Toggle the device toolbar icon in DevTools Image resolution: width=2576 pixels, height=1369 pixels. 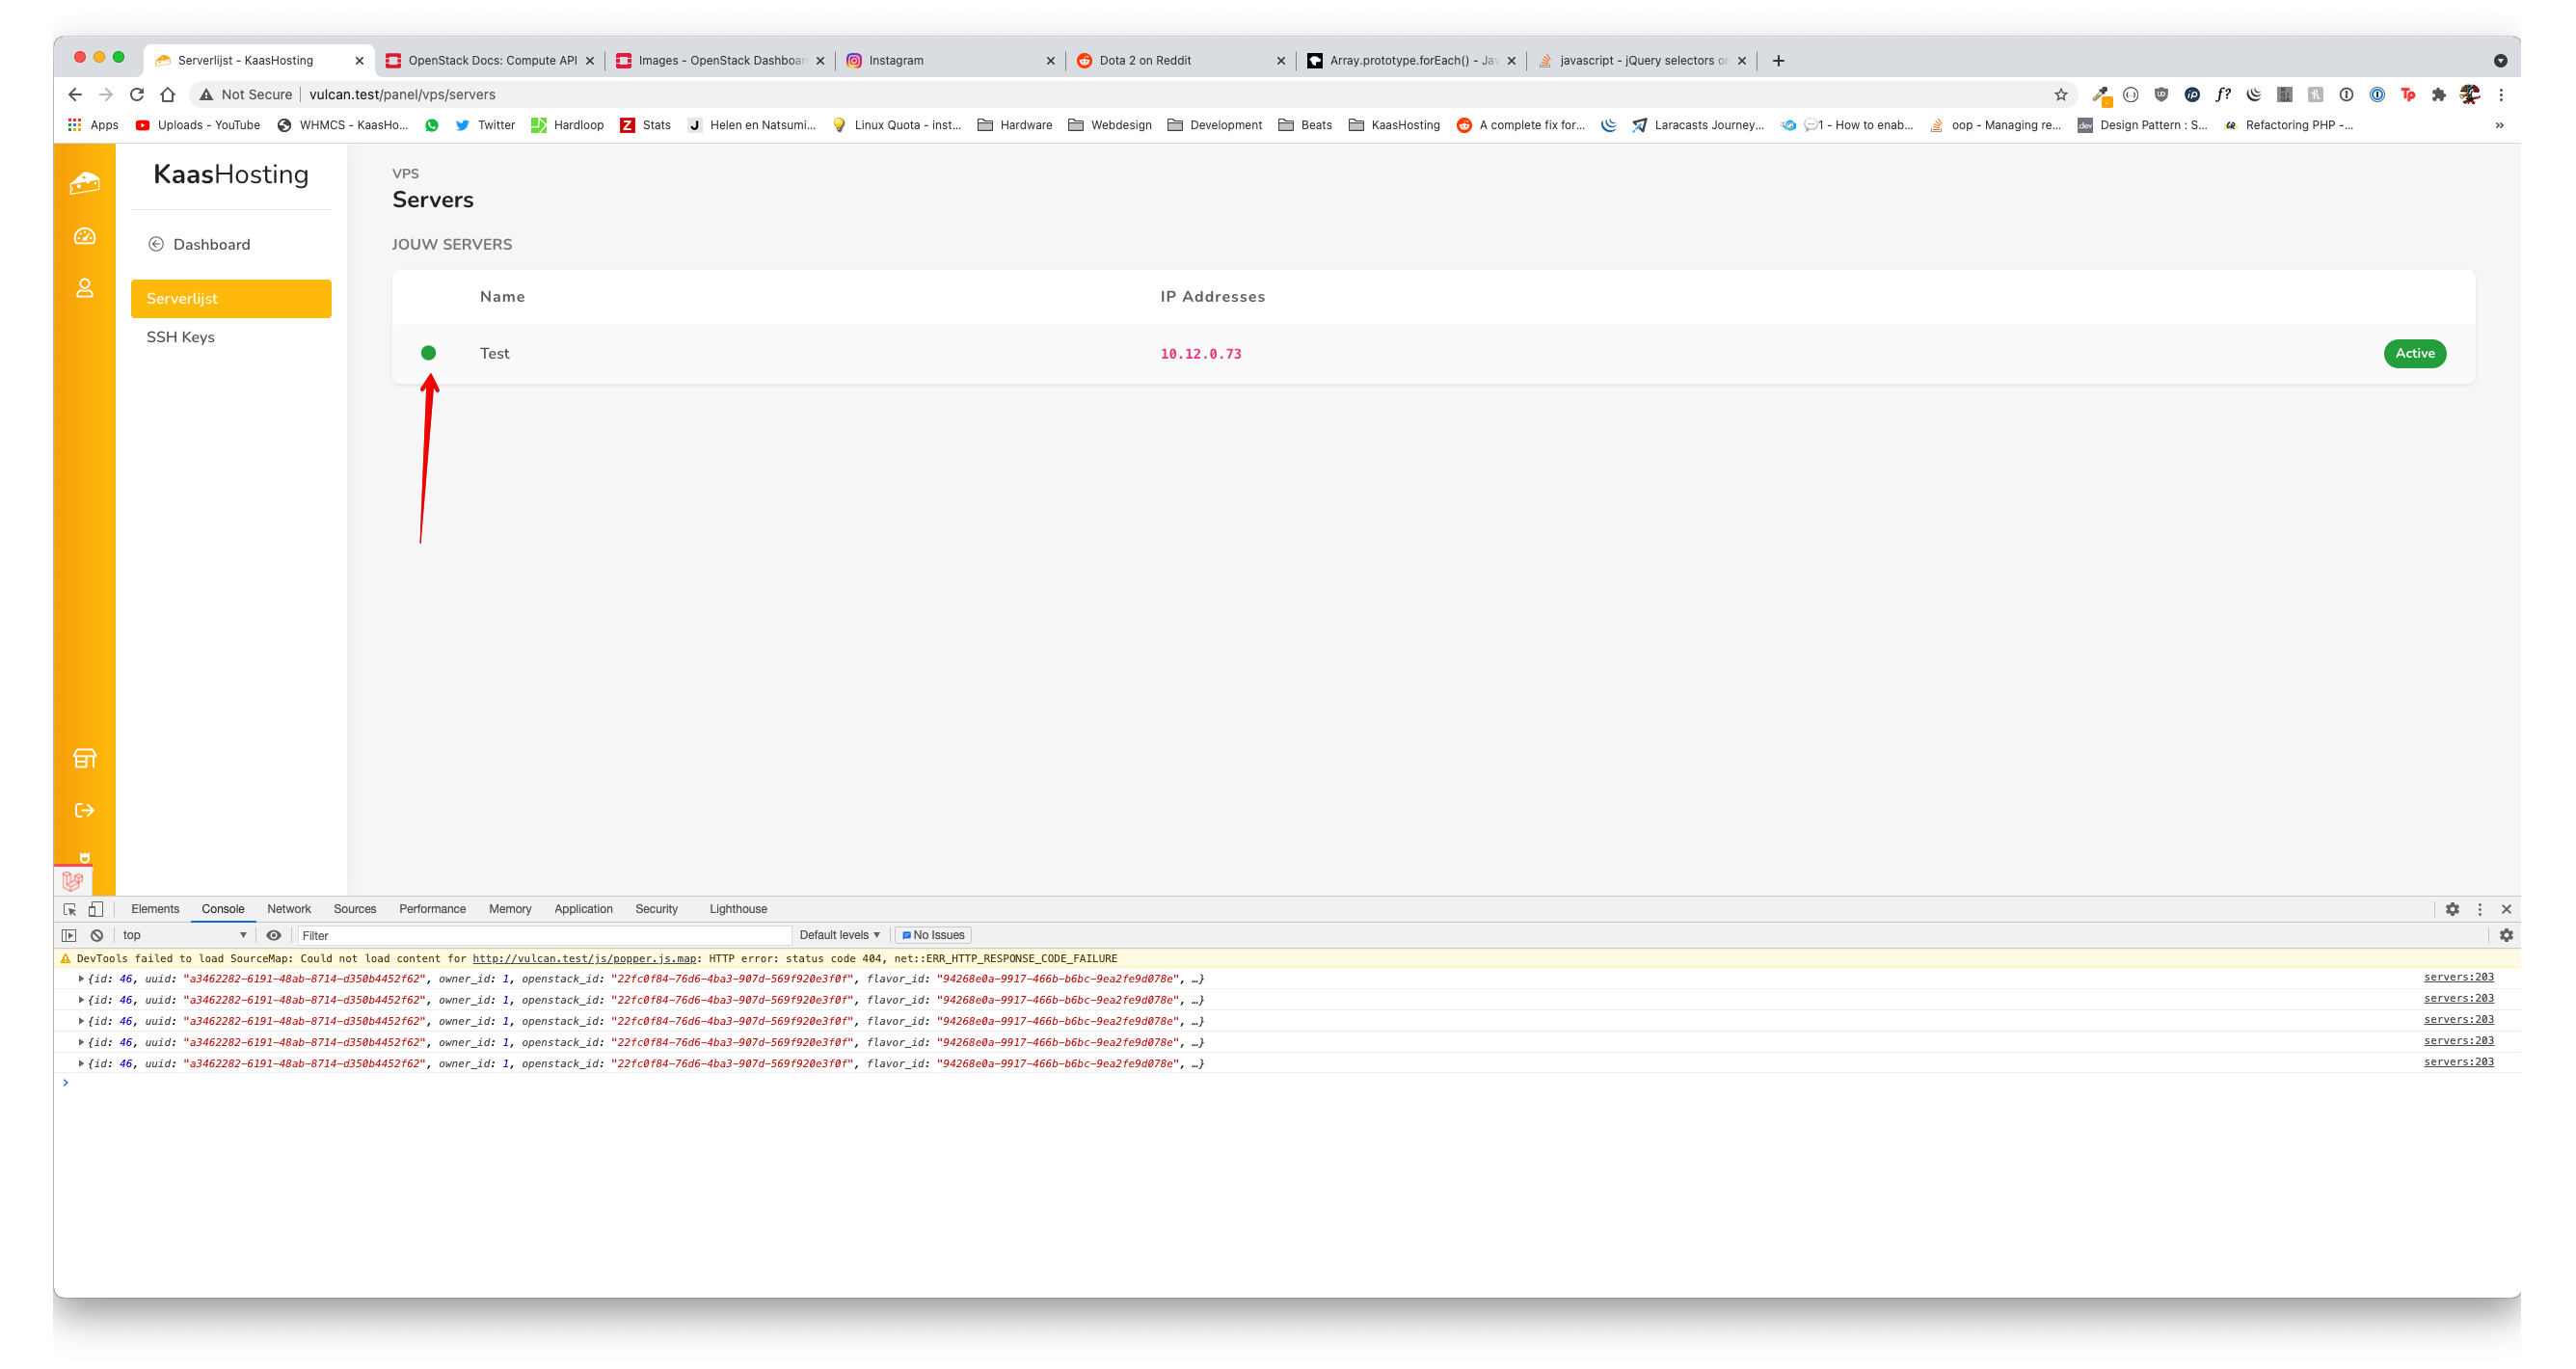coord(96,909)
